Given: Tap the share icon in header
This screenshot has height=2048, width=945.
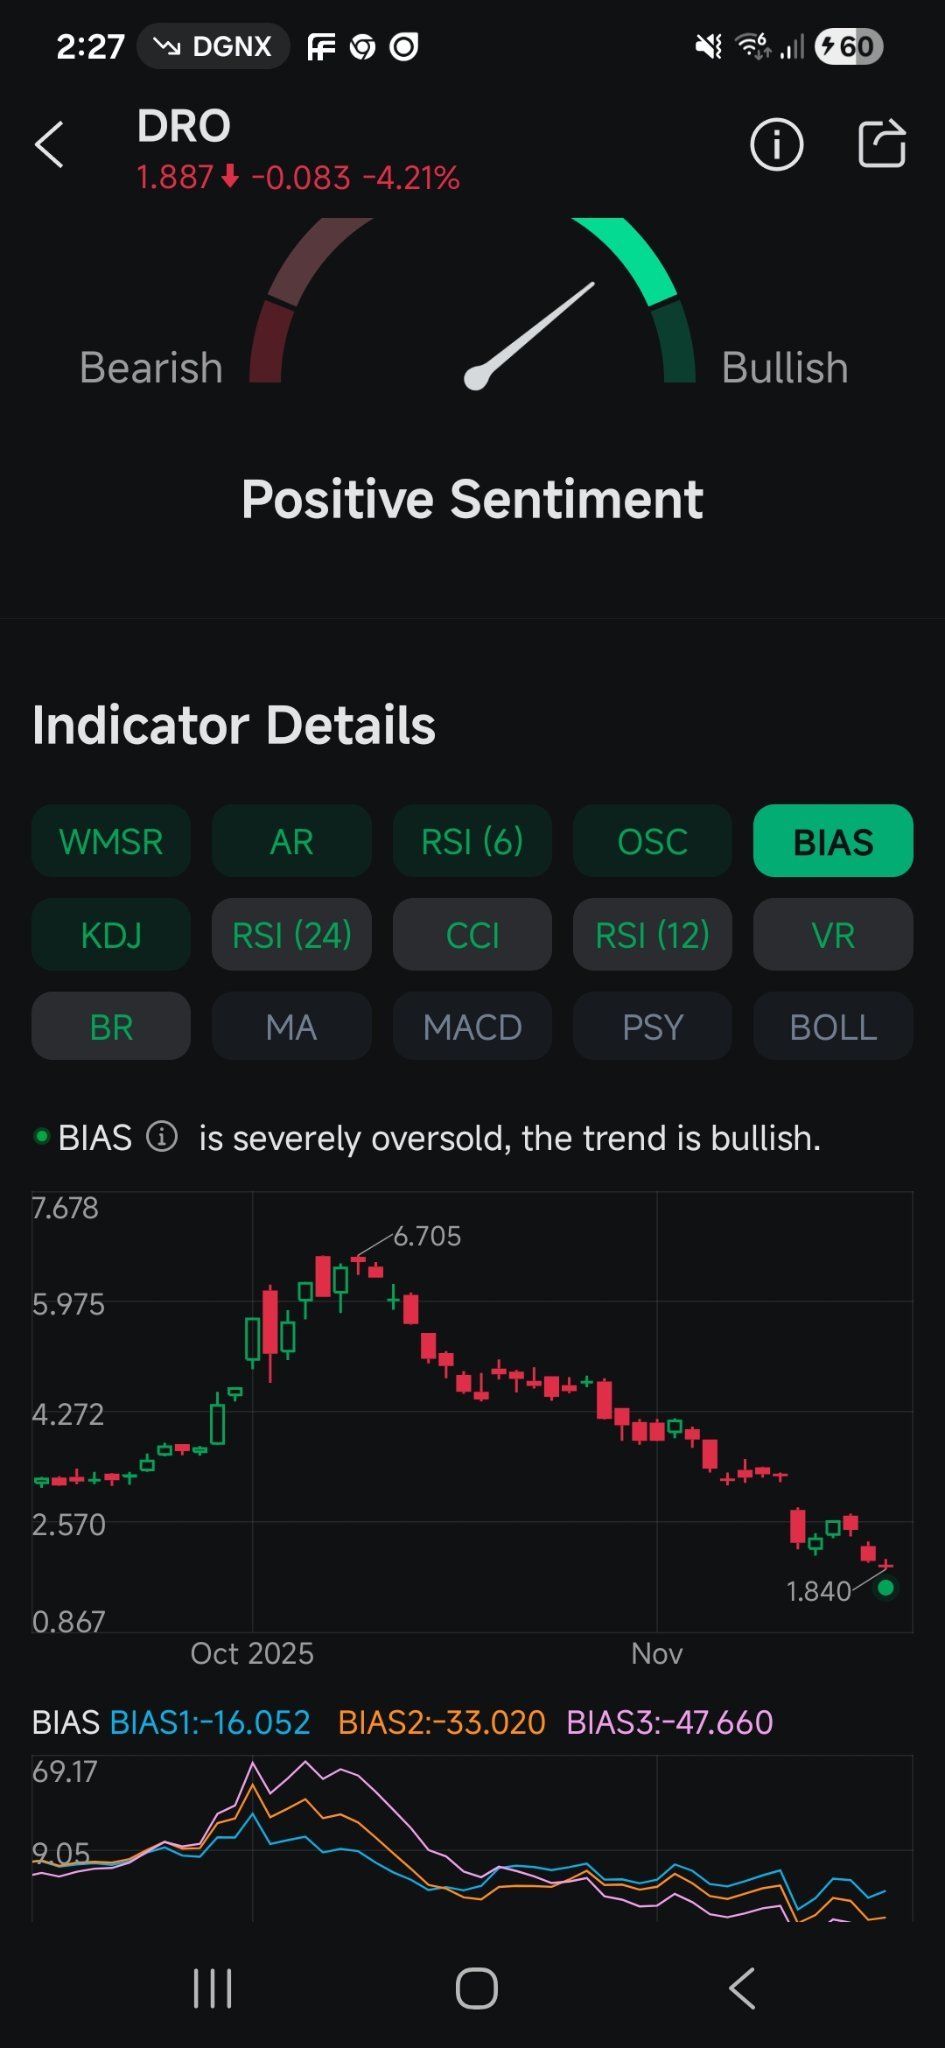Looking at the screenshot, I should click(882, 144).
